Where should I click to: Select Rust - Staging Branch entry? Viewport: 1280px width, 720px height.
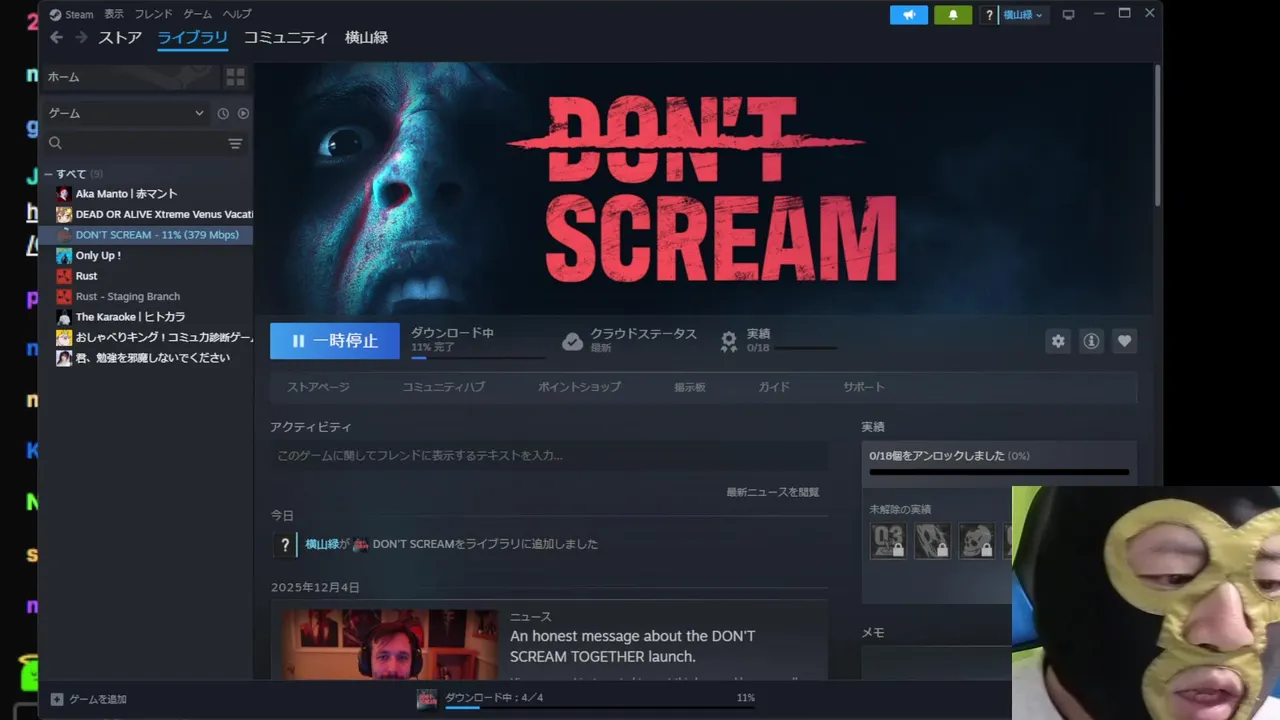point(146,296)
